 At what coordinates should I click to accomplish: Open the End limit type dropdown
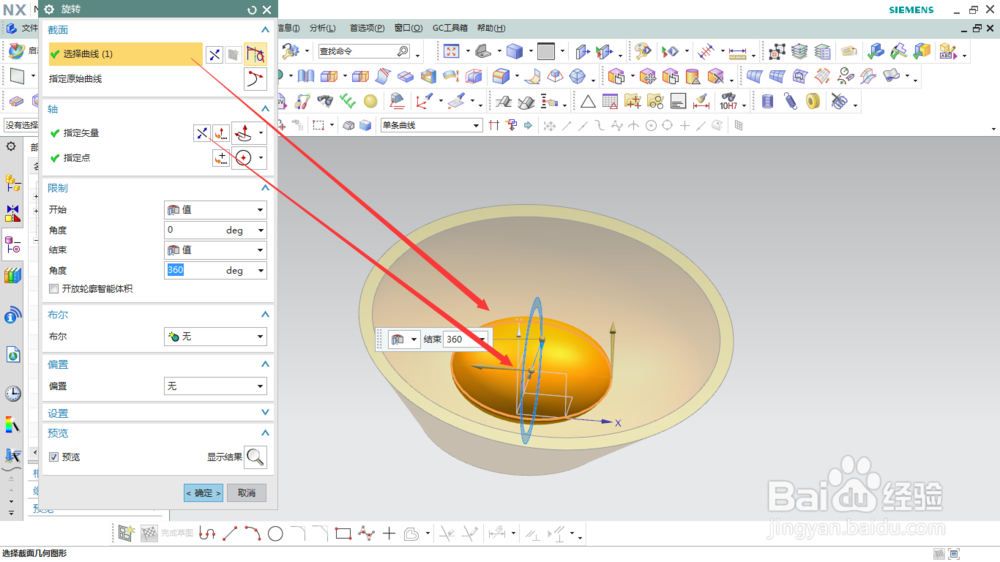point(216,250)
